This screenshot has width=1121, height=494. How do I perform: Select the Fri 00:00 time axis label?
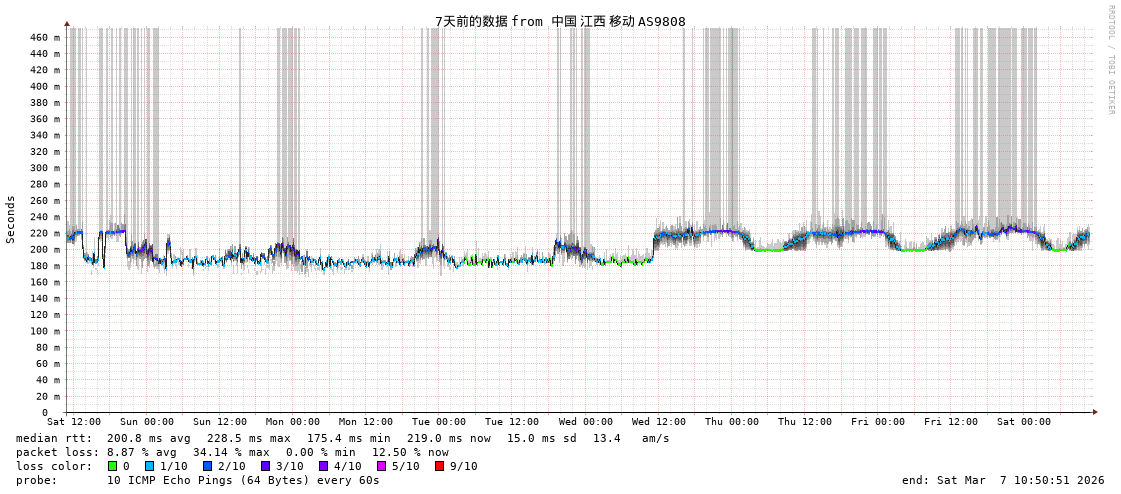(x=878, y=422)
